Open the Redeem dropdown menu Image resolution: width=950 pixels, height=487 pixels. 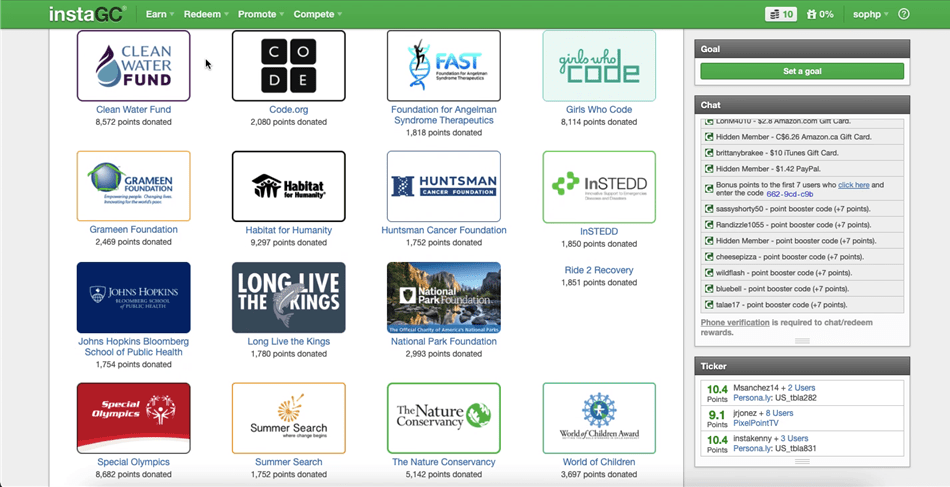point(207,14)
